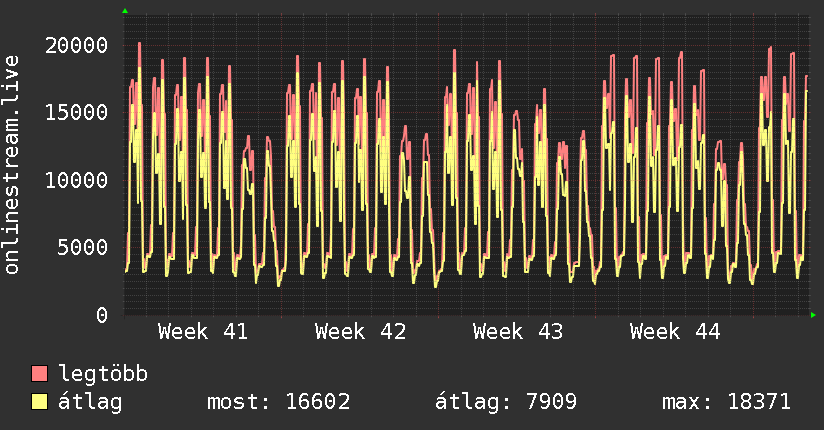Click the yellow átlag legend color swatch
Screen dimensions: 824x430
click(x=40, y=402)
